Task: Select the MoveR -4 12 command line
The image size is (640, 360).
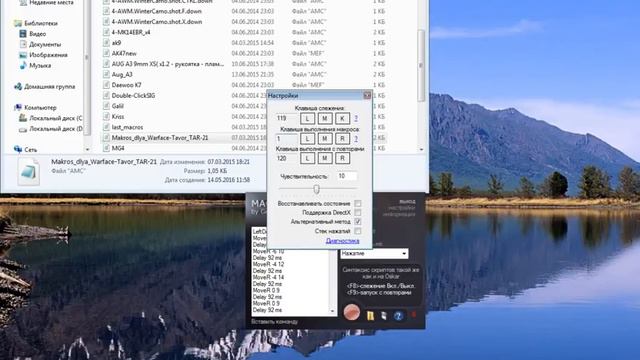Action: [x=268, y=264]
